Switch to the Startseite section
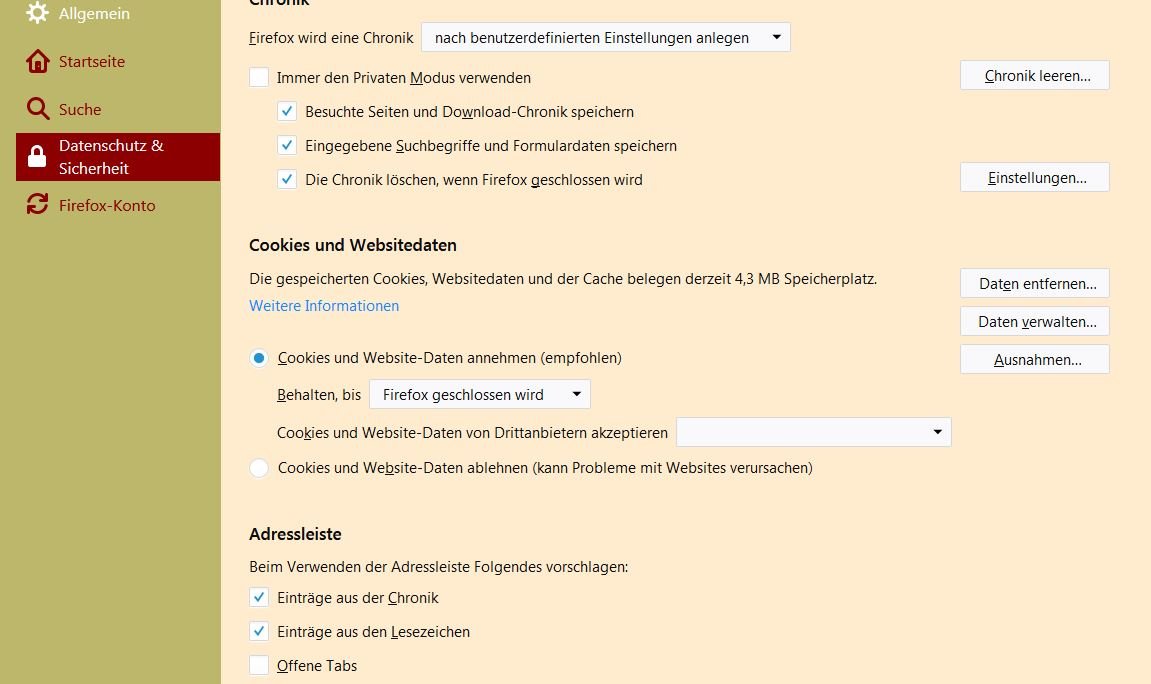 (92, 62)
